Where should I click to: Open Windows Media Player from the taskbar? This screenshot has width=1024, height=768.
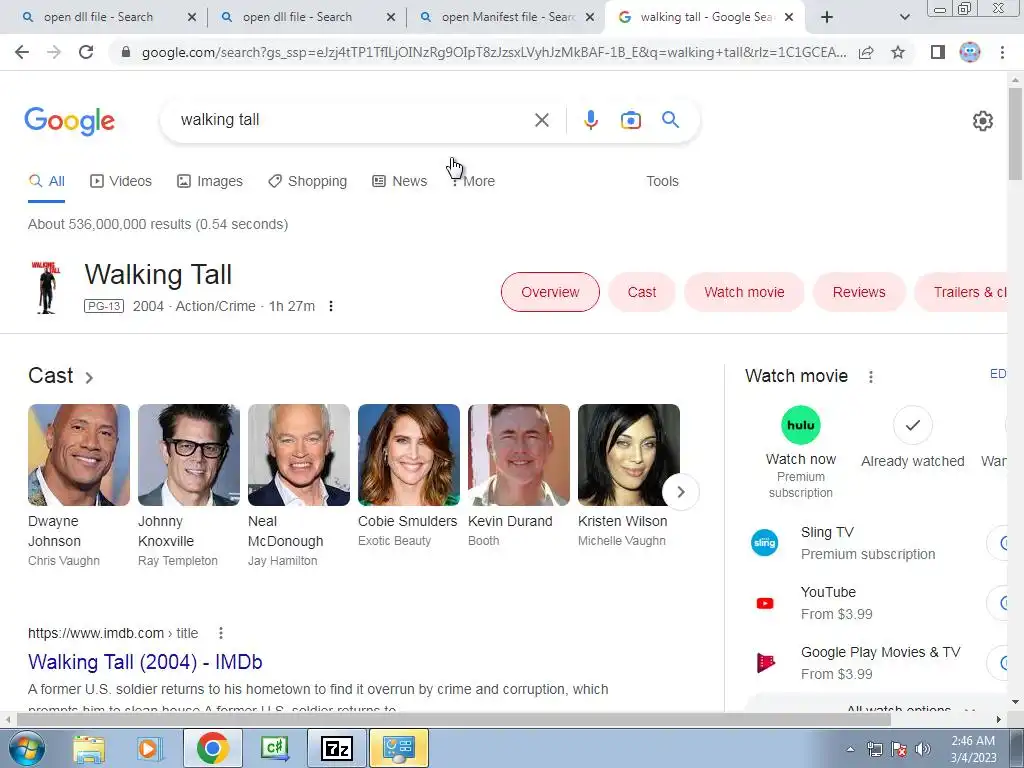149,748
